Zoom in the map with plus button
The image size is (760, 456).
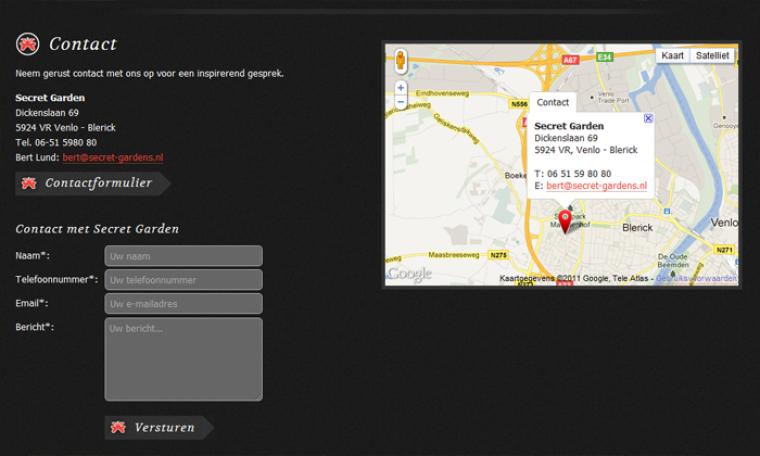coord(401,88)
